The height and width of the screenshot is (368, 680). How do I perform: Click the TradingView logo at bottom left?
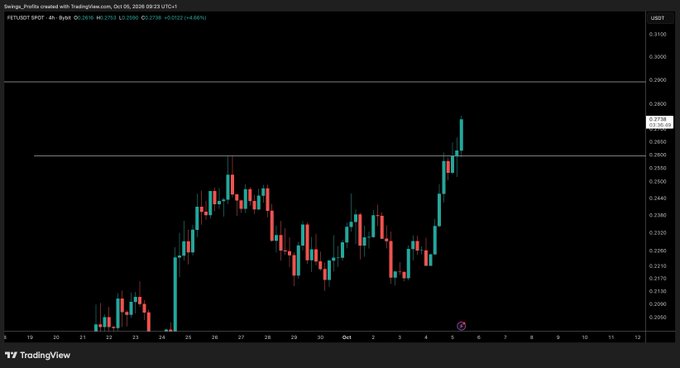click(38, 355)
